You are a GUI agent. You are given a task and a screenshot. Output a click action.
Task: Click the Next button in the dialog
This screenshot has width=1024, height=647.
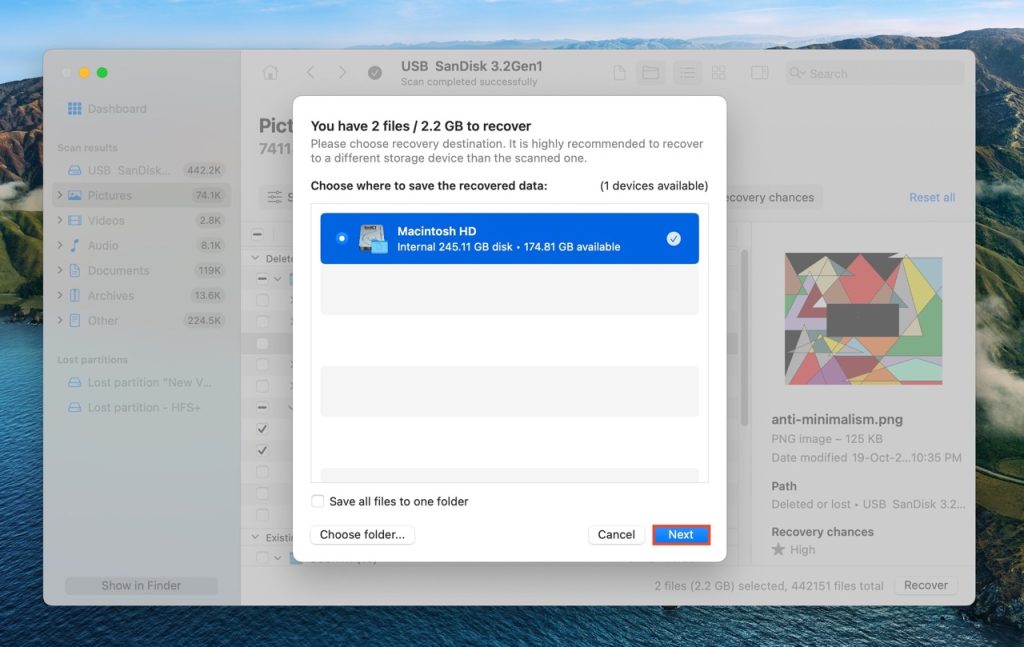click(681, 534)
